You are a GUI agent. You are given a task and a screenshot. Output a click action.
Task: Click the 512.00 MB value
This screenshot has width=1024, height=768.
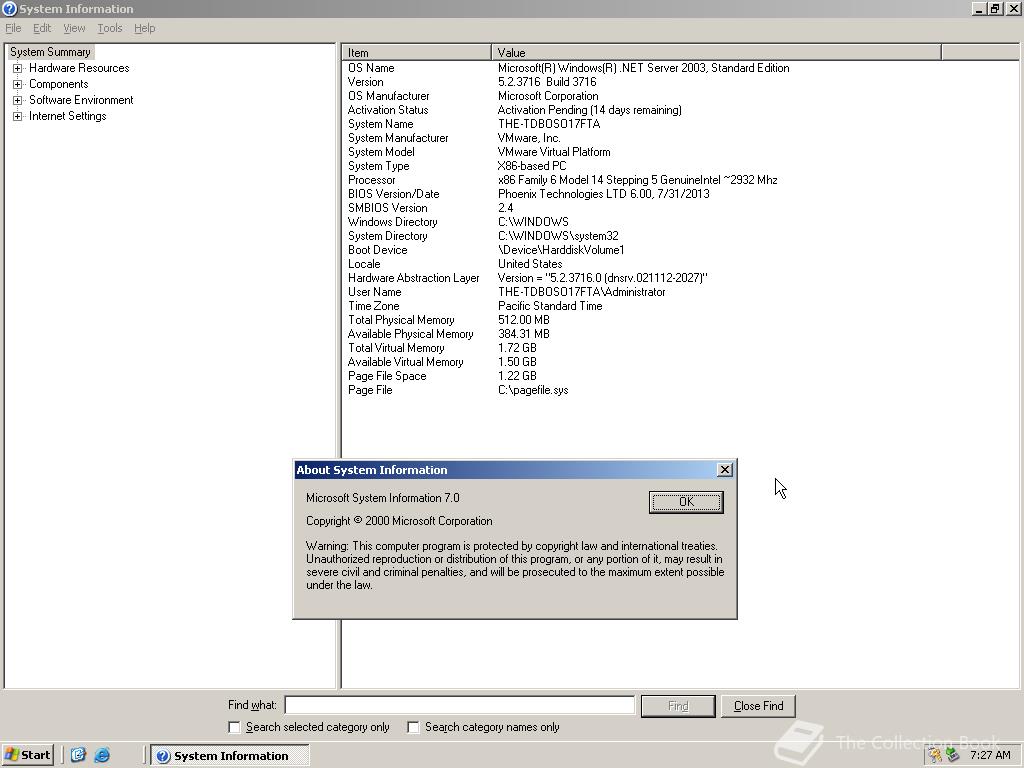coord(524,320)
